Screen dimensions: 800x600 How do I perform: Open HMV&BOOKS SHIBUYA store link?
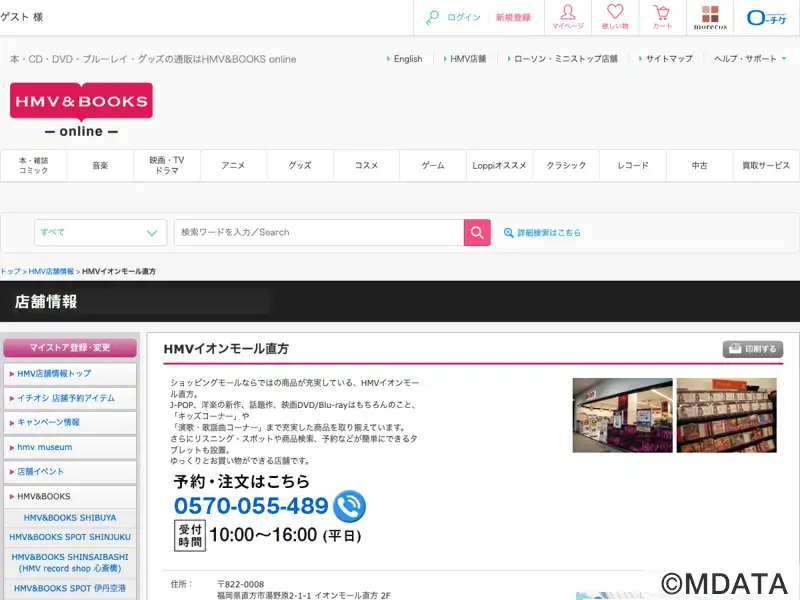[x=70, y=518]
